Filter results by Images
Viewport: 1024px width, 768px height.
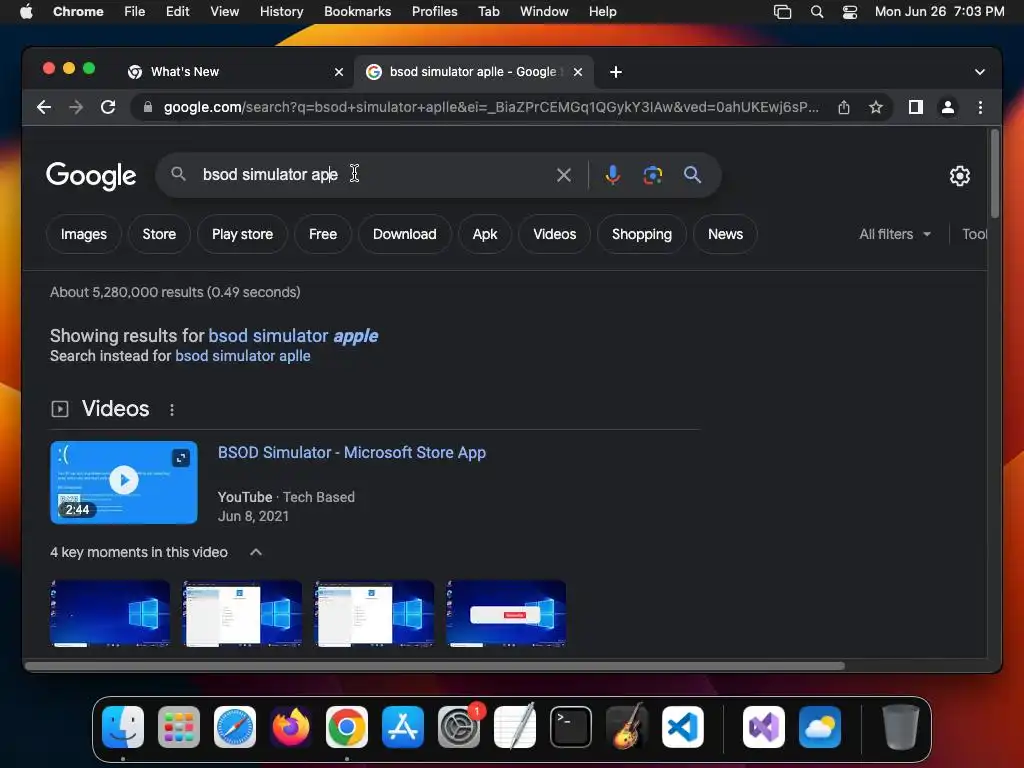coord(84,234)
